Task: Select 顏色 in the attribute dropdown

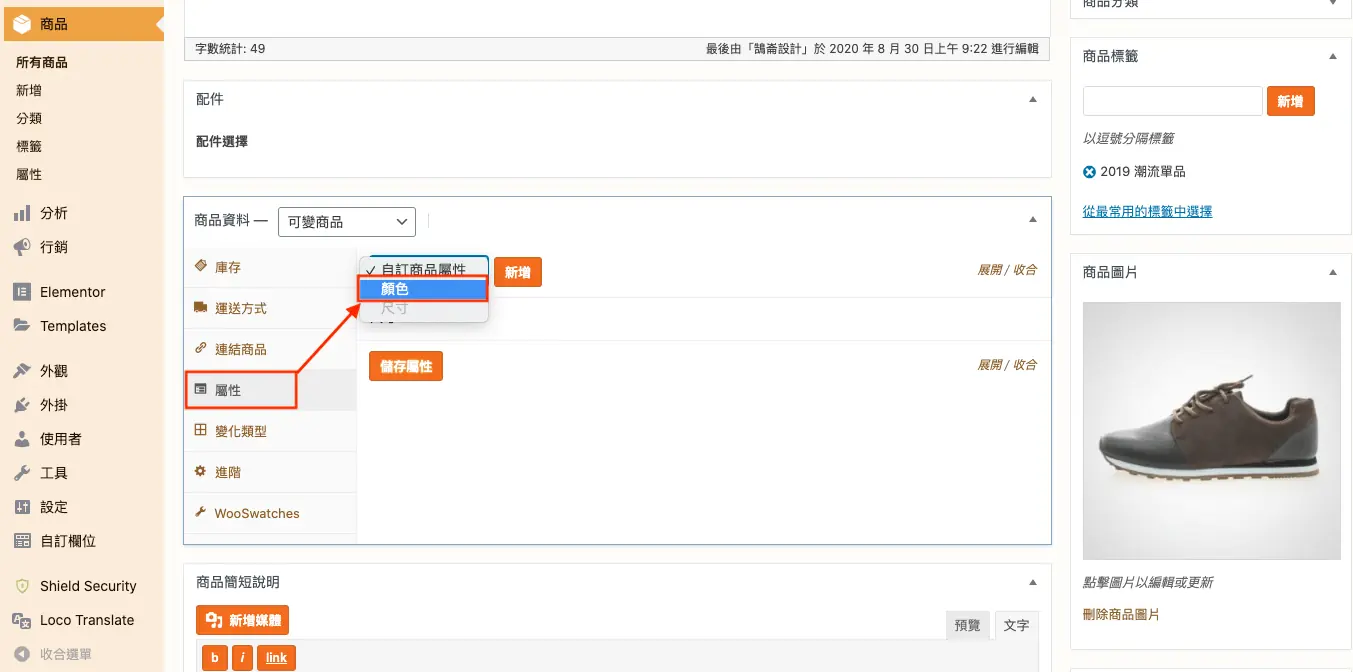Action: [x=423, y=289]
